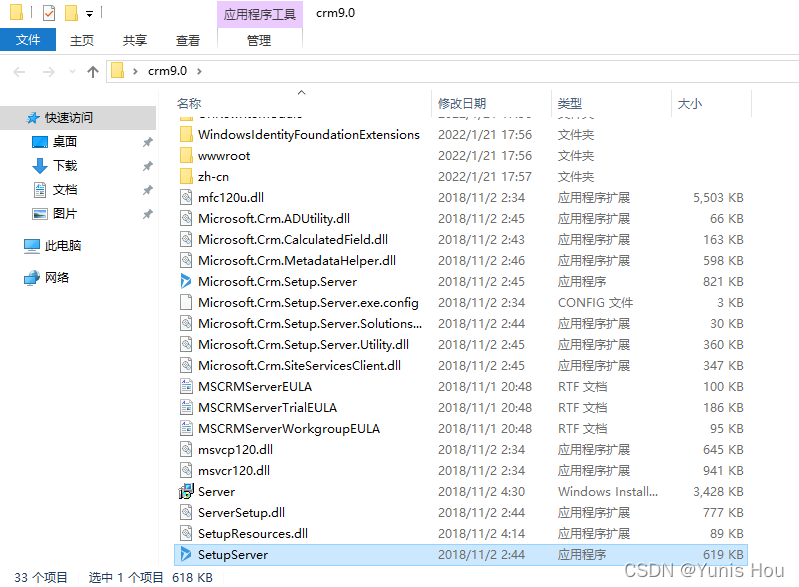Open the recent locations dropdown arrow
This screenshot has width=799, height=587.
(72, 72)
